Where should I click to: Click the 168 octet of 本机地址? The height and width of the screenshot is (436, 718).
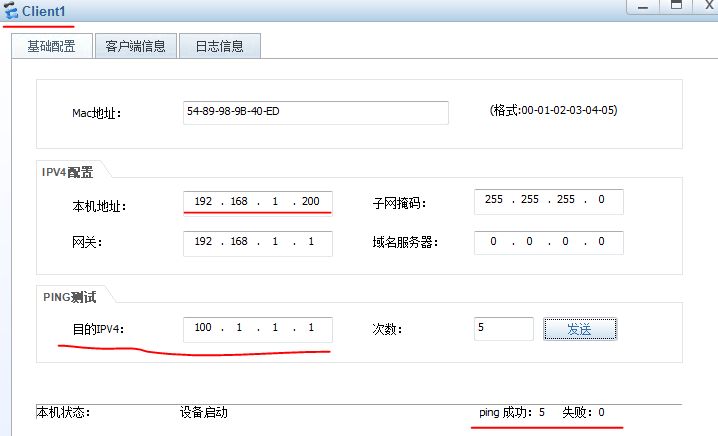[238, 202]
